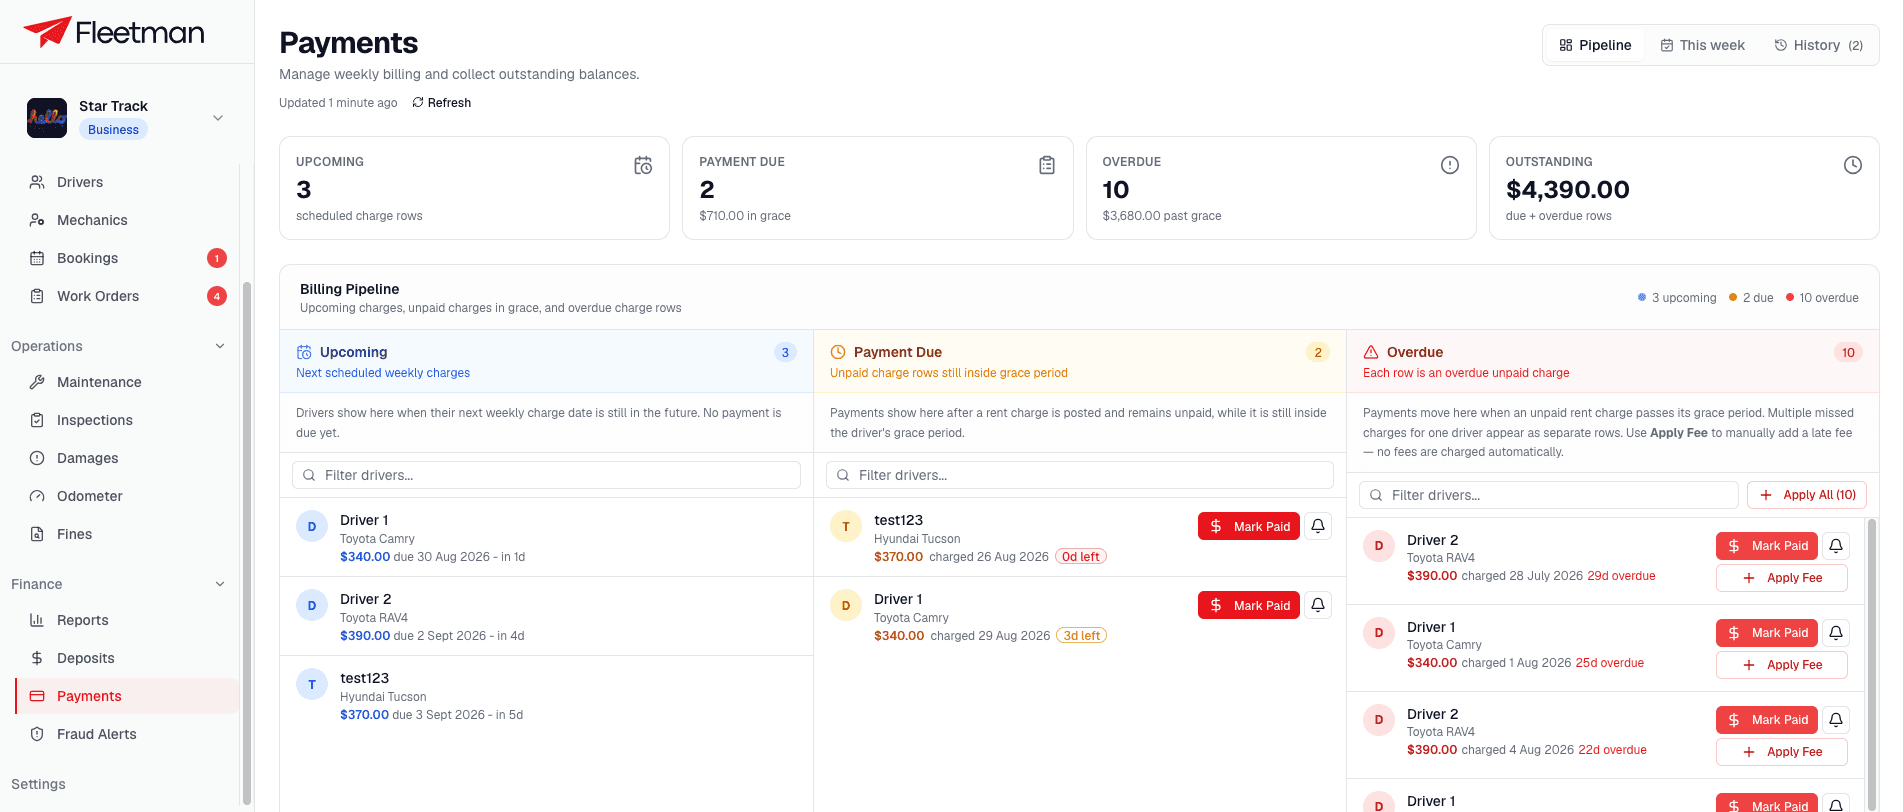1903x812 pixels.
Task: Mark test123 Hyundai Tucson charge as paid
Action: pos(1248,526)
